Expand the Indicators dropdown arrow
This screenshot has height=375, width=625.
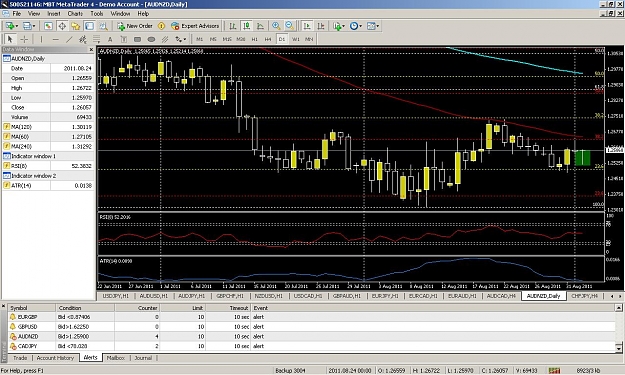point(344,26)
